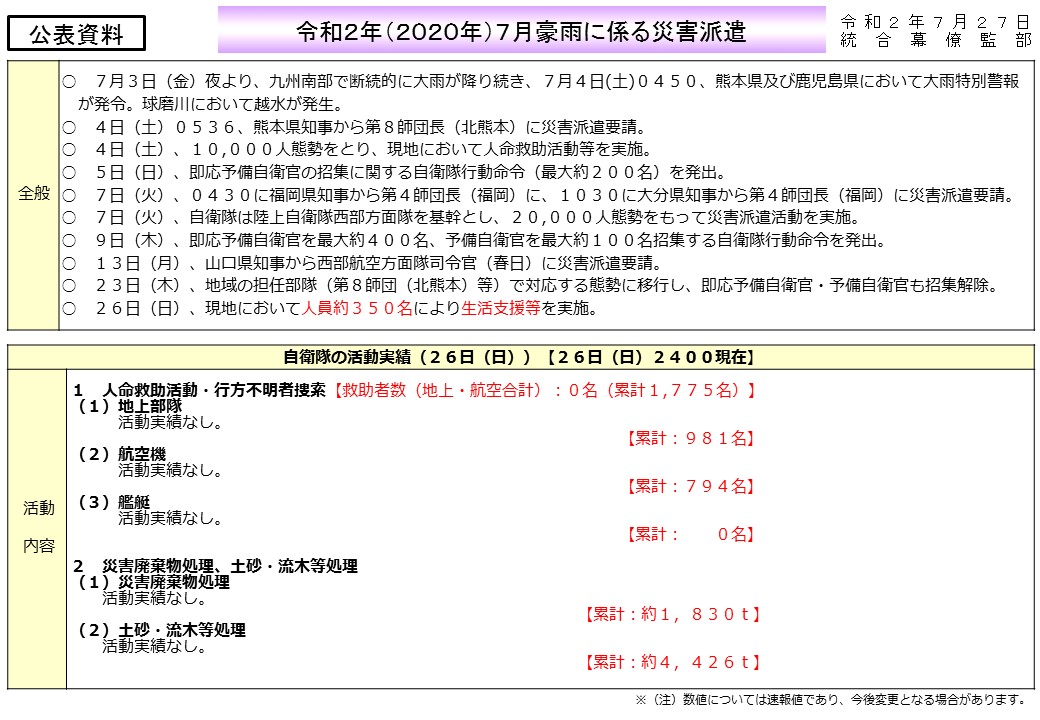Click the cumulative total 累計:981名
The width and height of the screenshot is (1040, 720).
(690, 438)
